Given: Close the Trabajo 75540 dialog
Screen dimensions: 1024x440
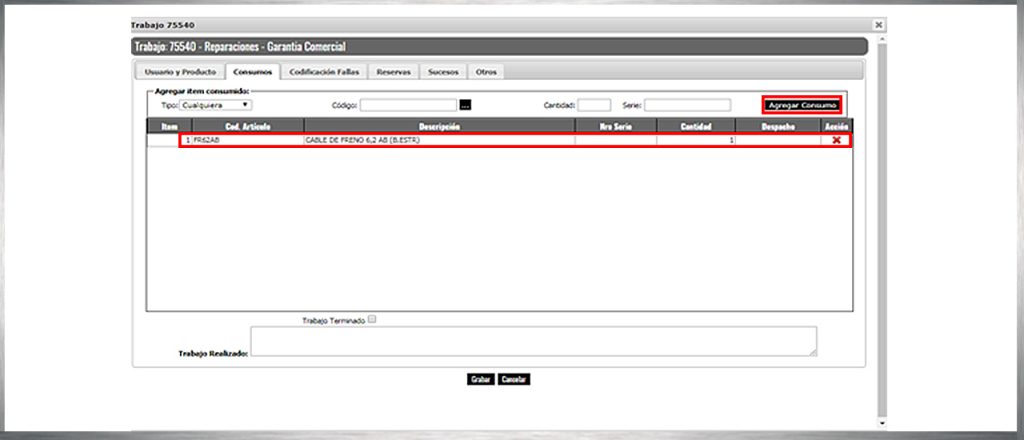Looking at the screenshot, I should [878, 24].
